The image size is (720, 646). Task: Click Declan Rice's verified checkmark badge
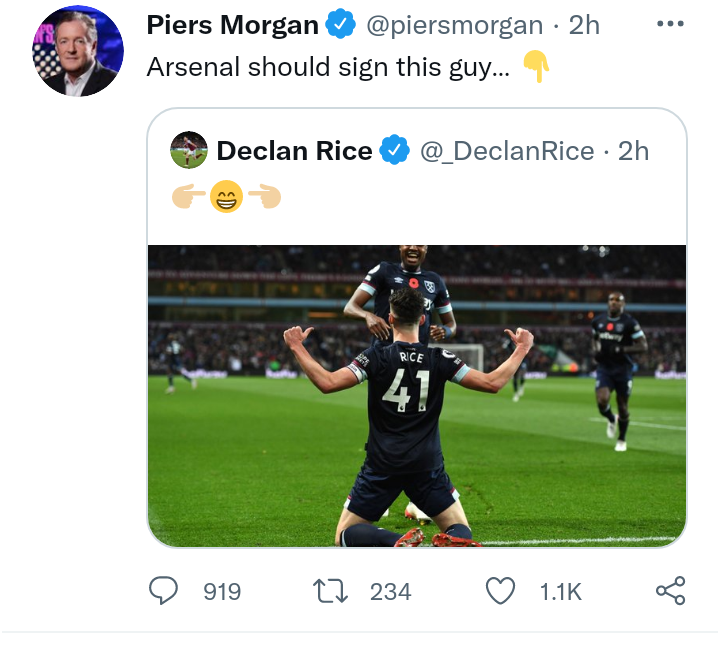[395, 151]
